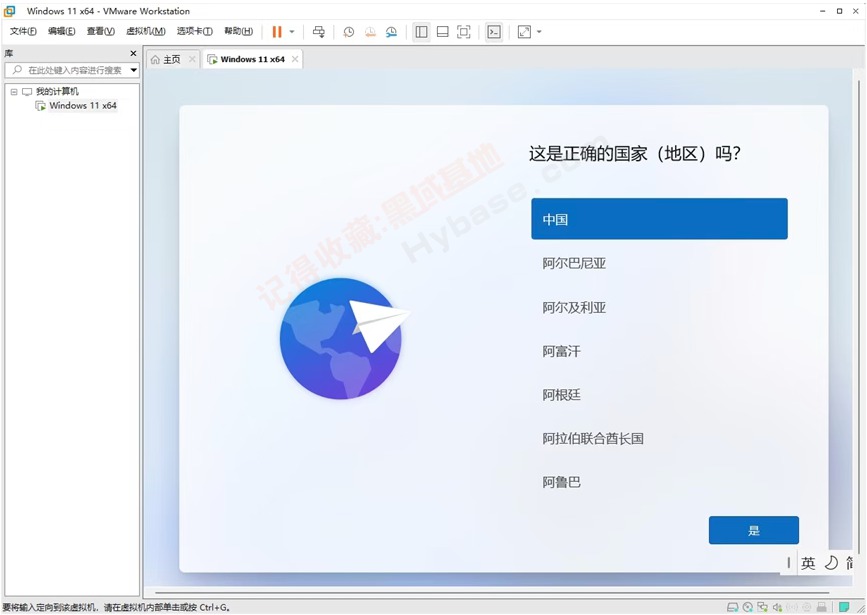Expand the library search filter dropdown
Image resolution: width=867 pixels, height=615 pixels.
(134, 70)
